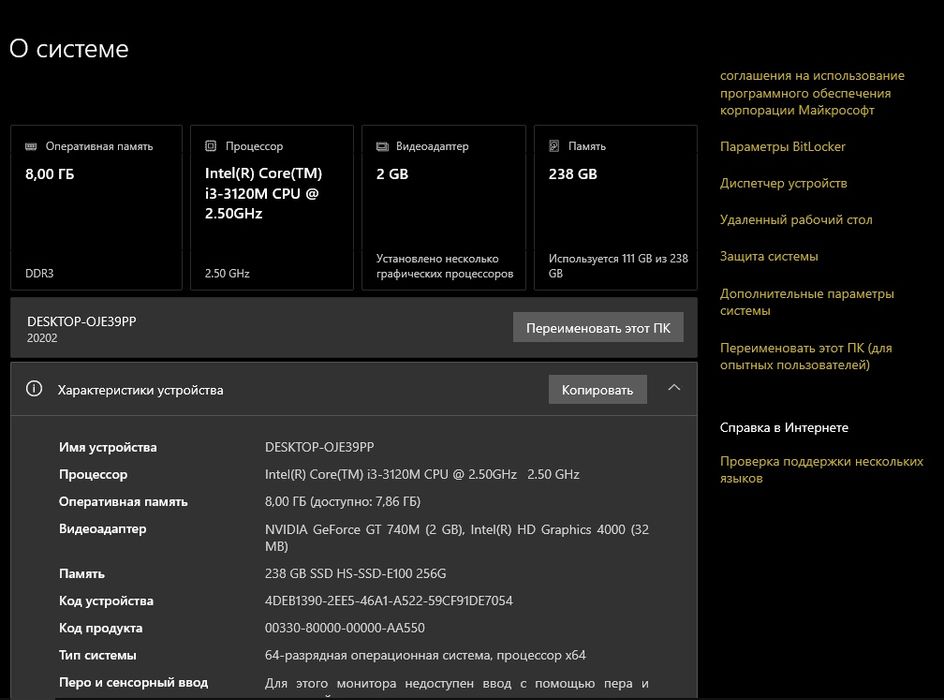Open Удаленный рабочий стол link
The image size is (944, 700).
pyautogui.click(x=796, y=220)
